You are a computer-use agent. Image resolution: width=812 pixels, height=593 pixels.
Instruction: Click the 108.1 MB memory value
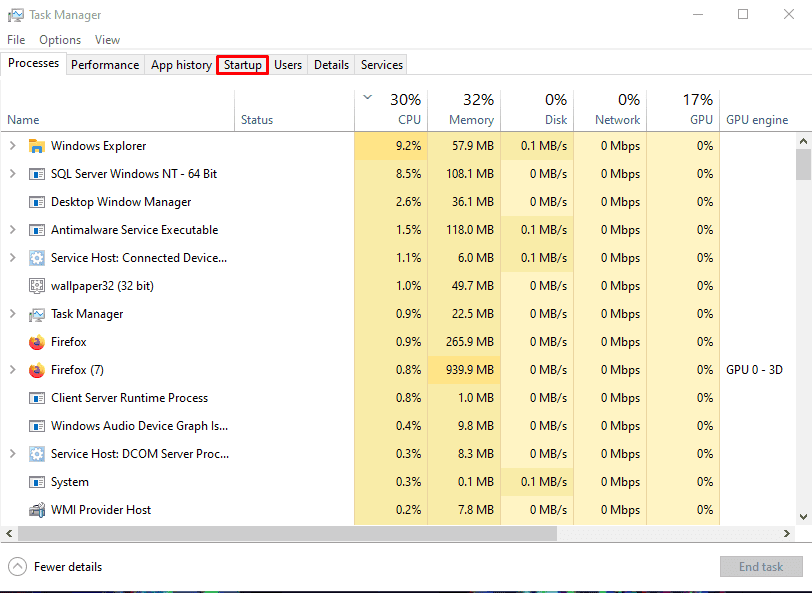[x=470, y=174]
